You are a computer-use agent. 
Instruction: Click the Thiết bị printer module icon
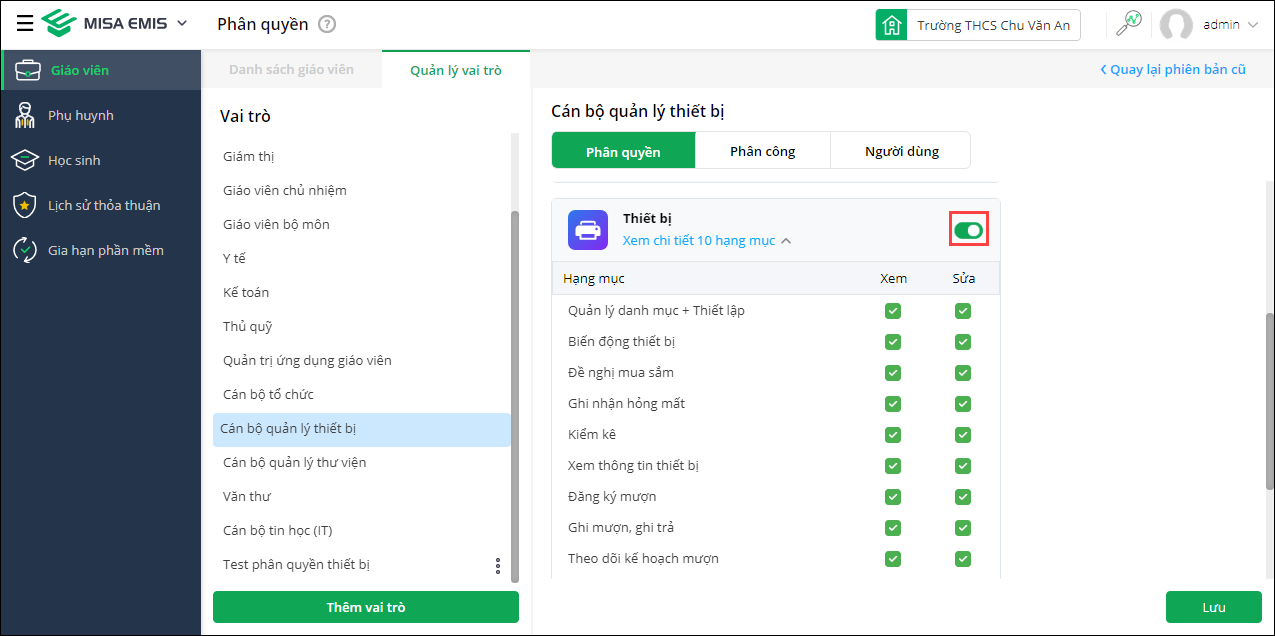587,230
